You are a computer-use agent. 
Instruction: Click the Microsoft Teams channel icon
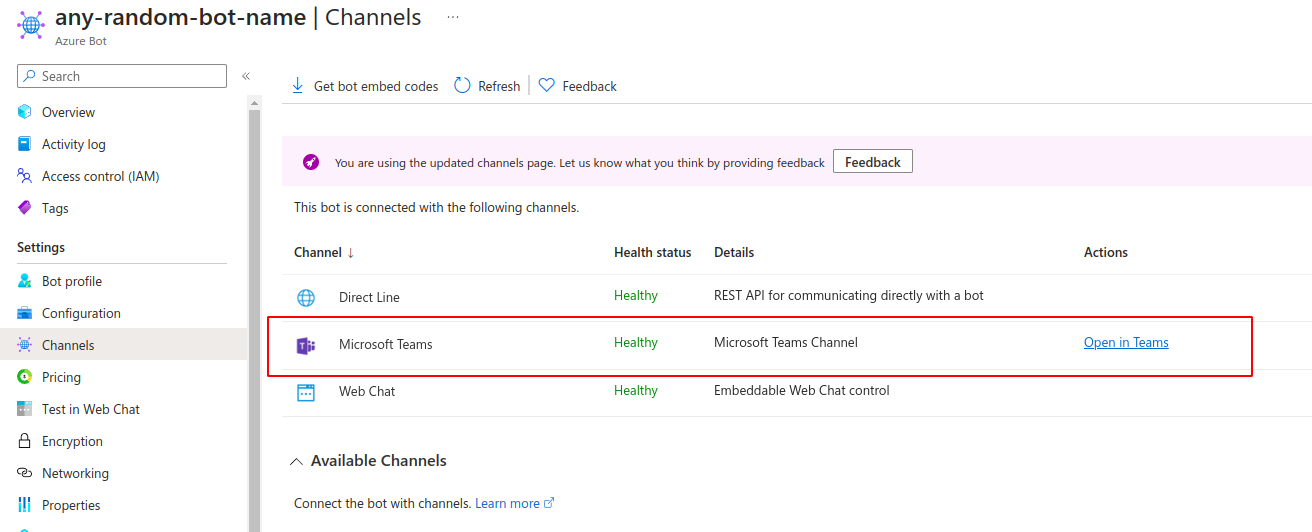pos(306,346)
